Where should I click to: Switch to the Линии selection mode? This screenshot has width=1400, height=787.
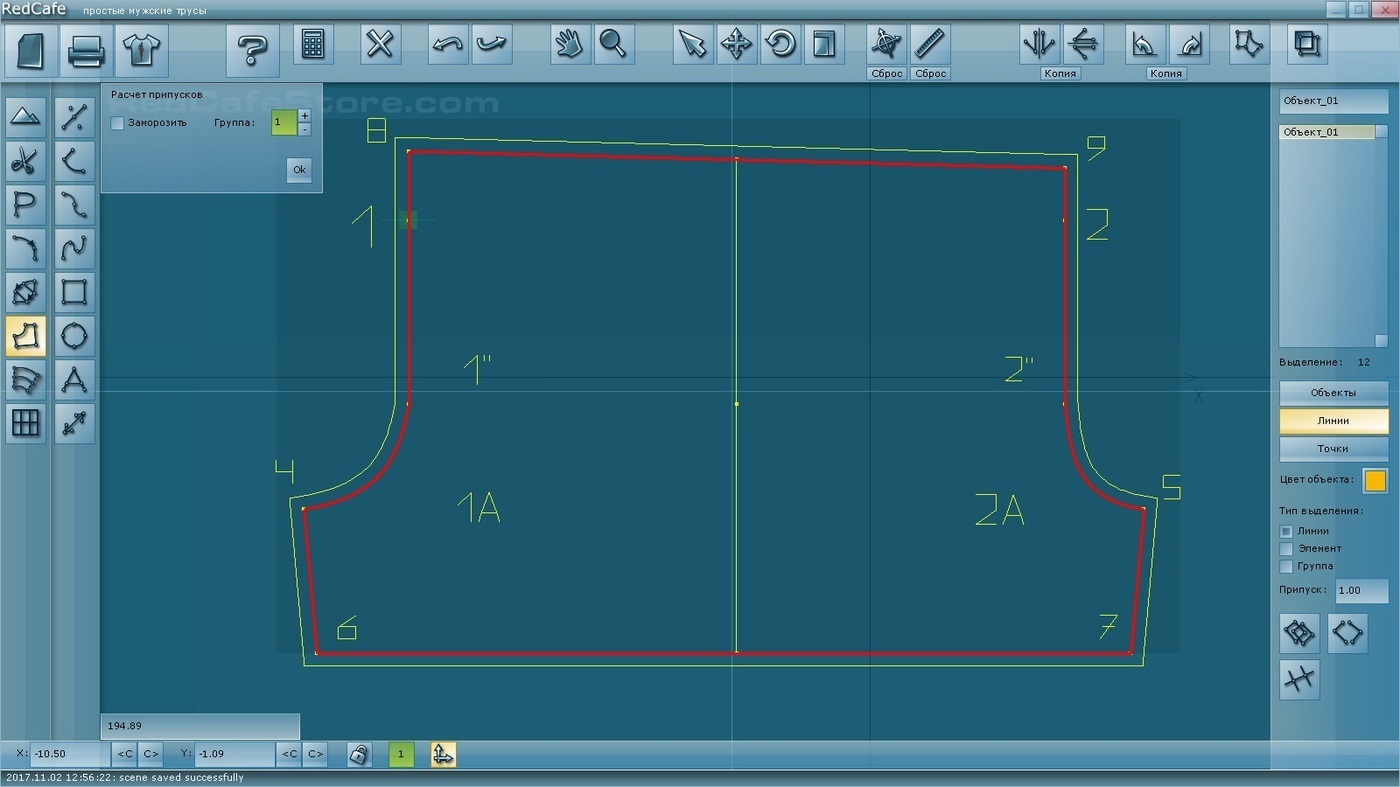point(1333,420)
